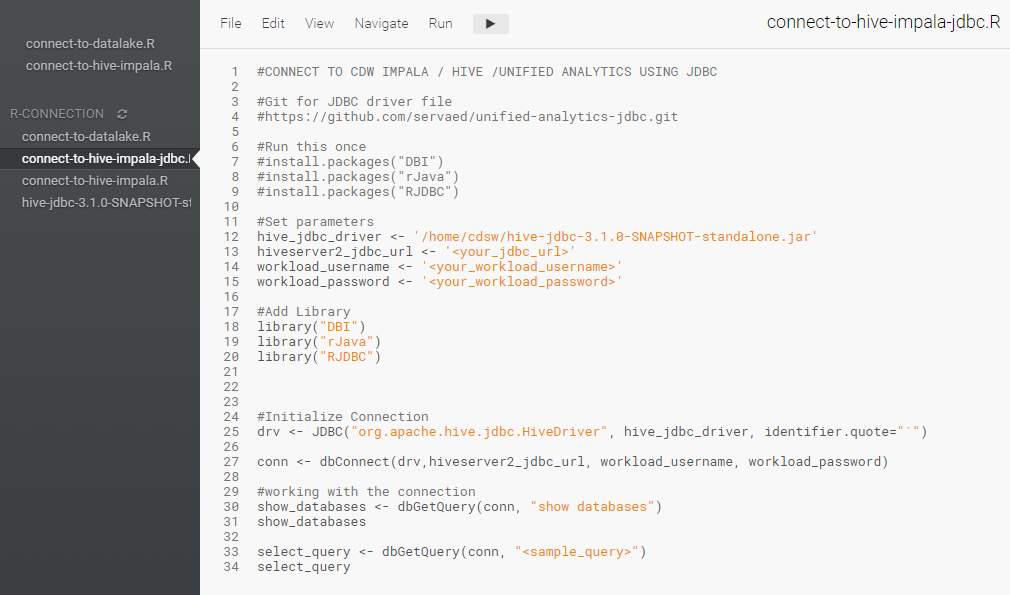Open the Navigate menu
This screenshot has height=595, width=1010.
[381, 23]
